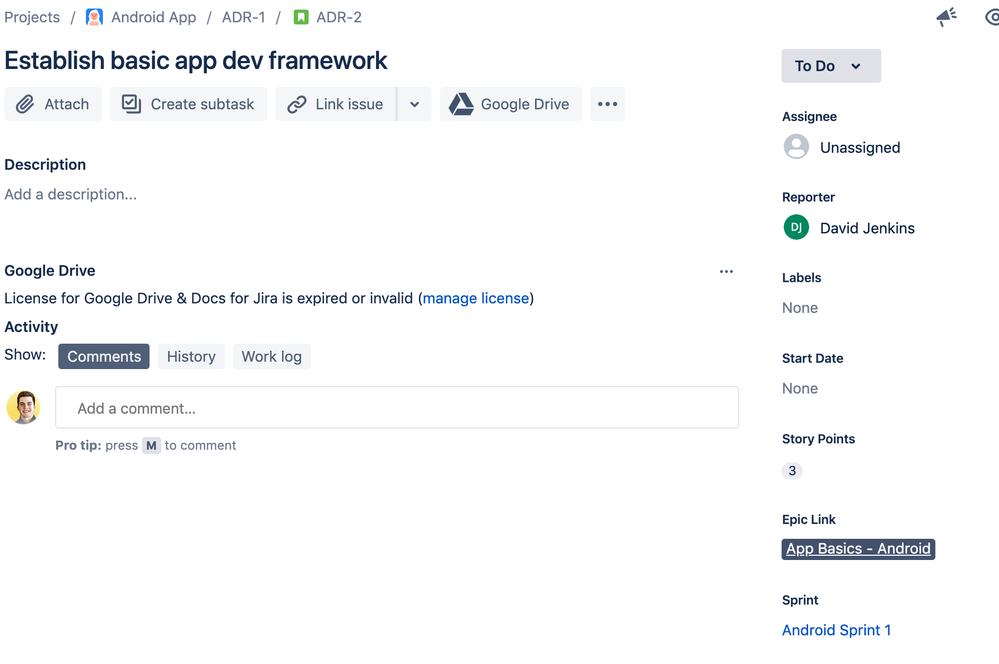
Task: Click the Android App project avatar icon
Action: tap(94, 17)
